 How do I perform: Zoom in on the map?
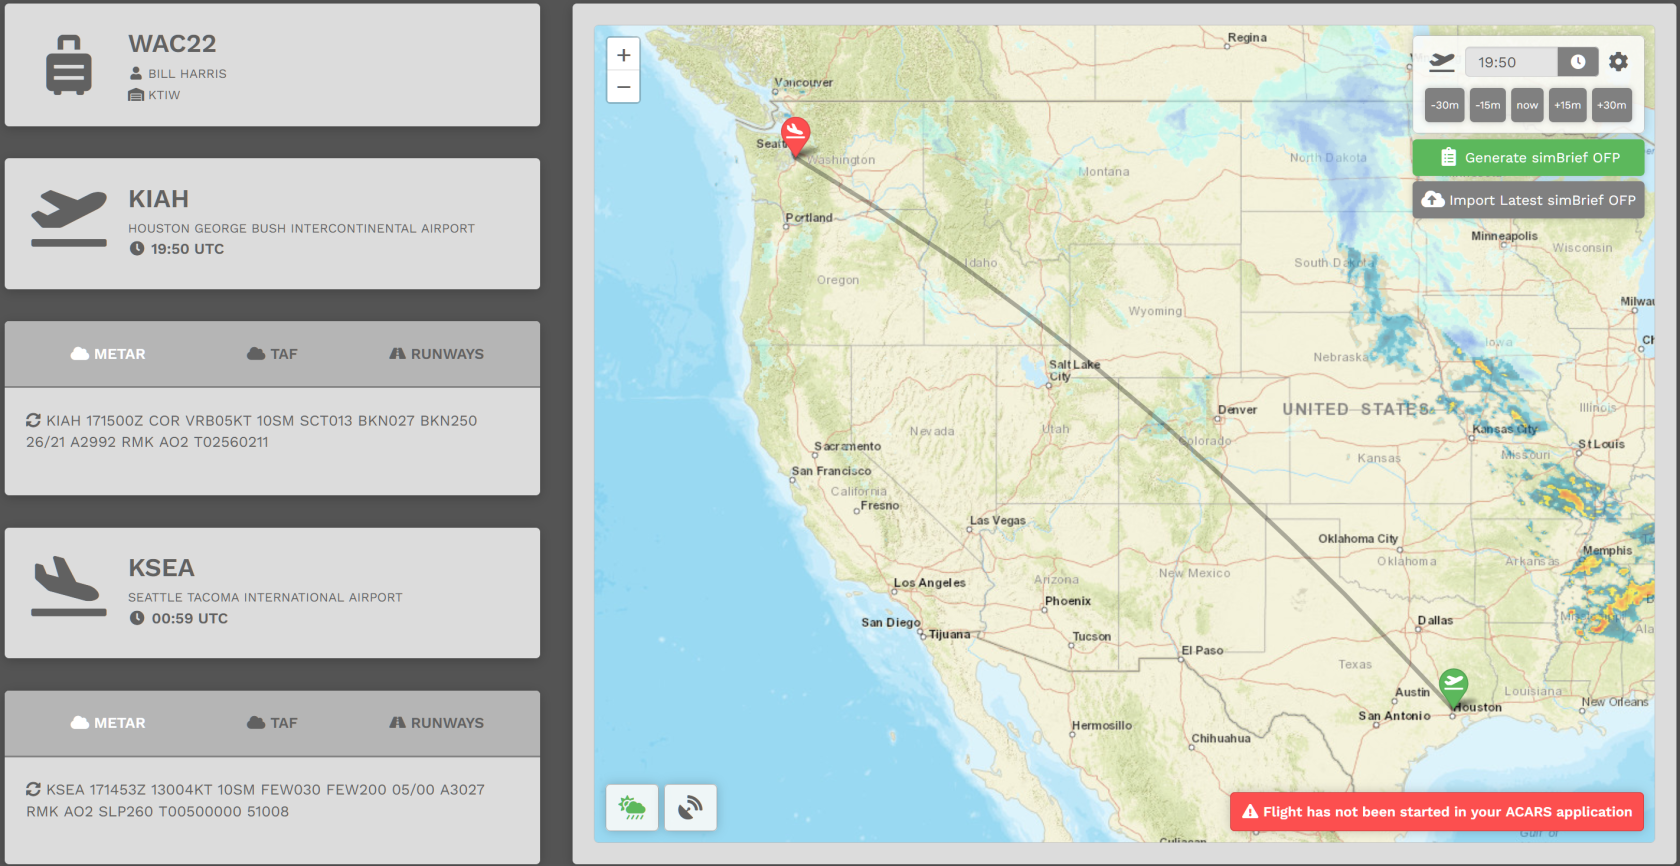(623, 55)
